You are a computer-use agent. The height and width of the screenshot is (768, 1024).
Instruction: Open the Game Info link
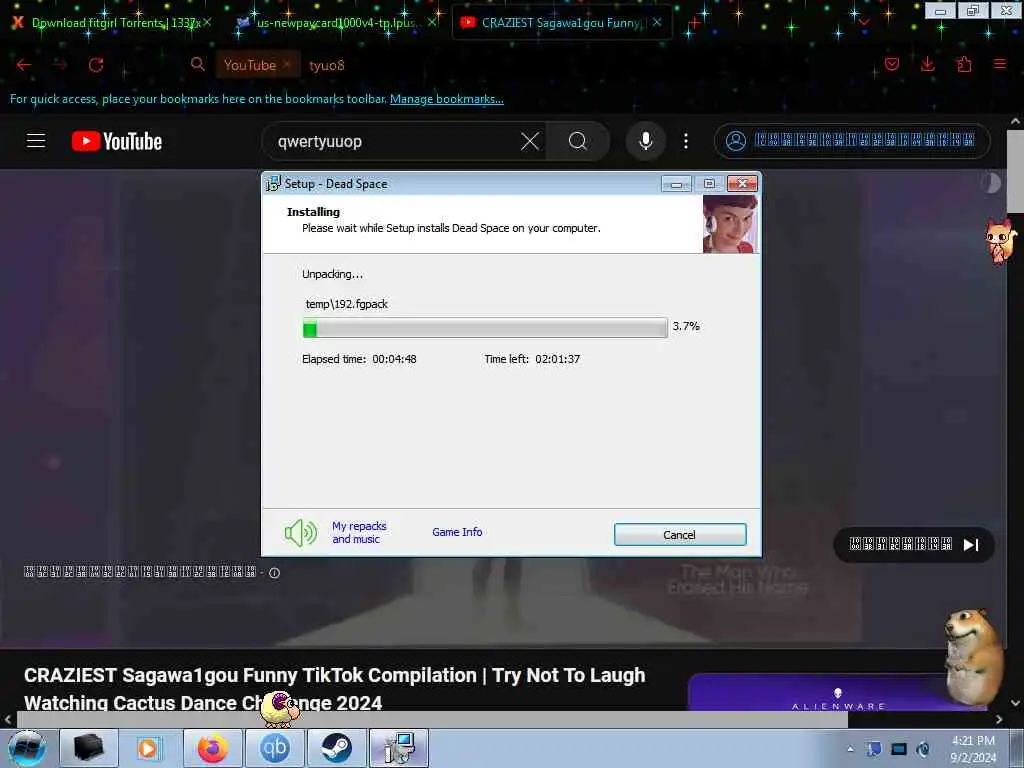coord(457,532)
